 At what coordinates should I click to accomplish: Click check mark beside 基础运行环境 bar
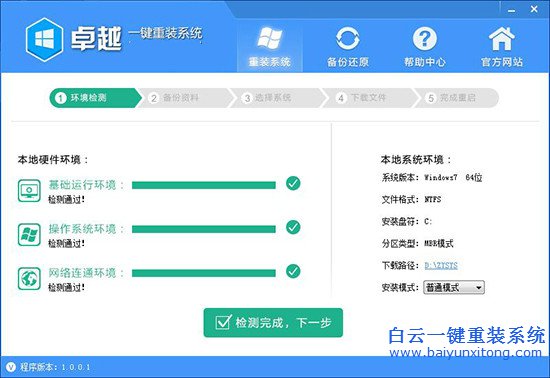293,183
